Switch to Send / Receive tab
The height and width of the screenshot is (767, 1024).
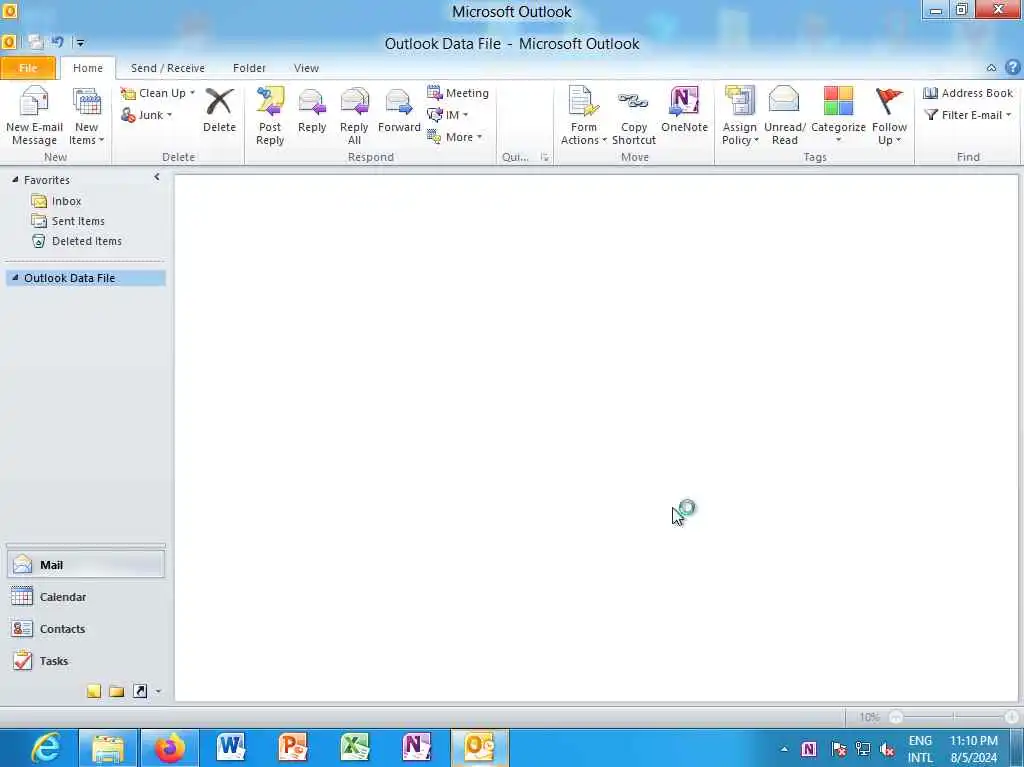point(168,68)
